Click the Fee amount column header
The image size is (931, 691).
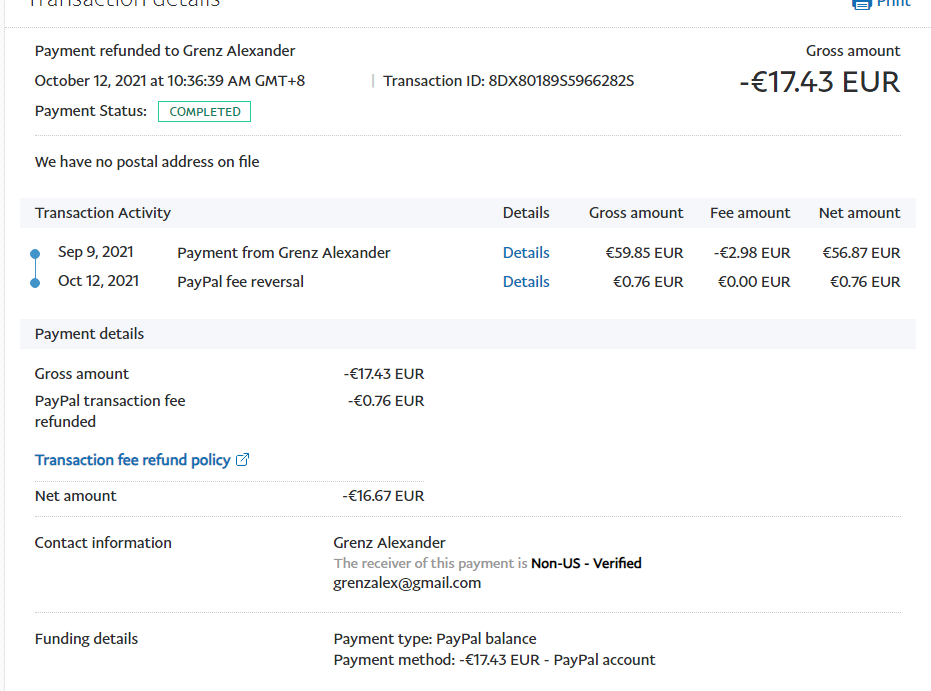point(750,213)
